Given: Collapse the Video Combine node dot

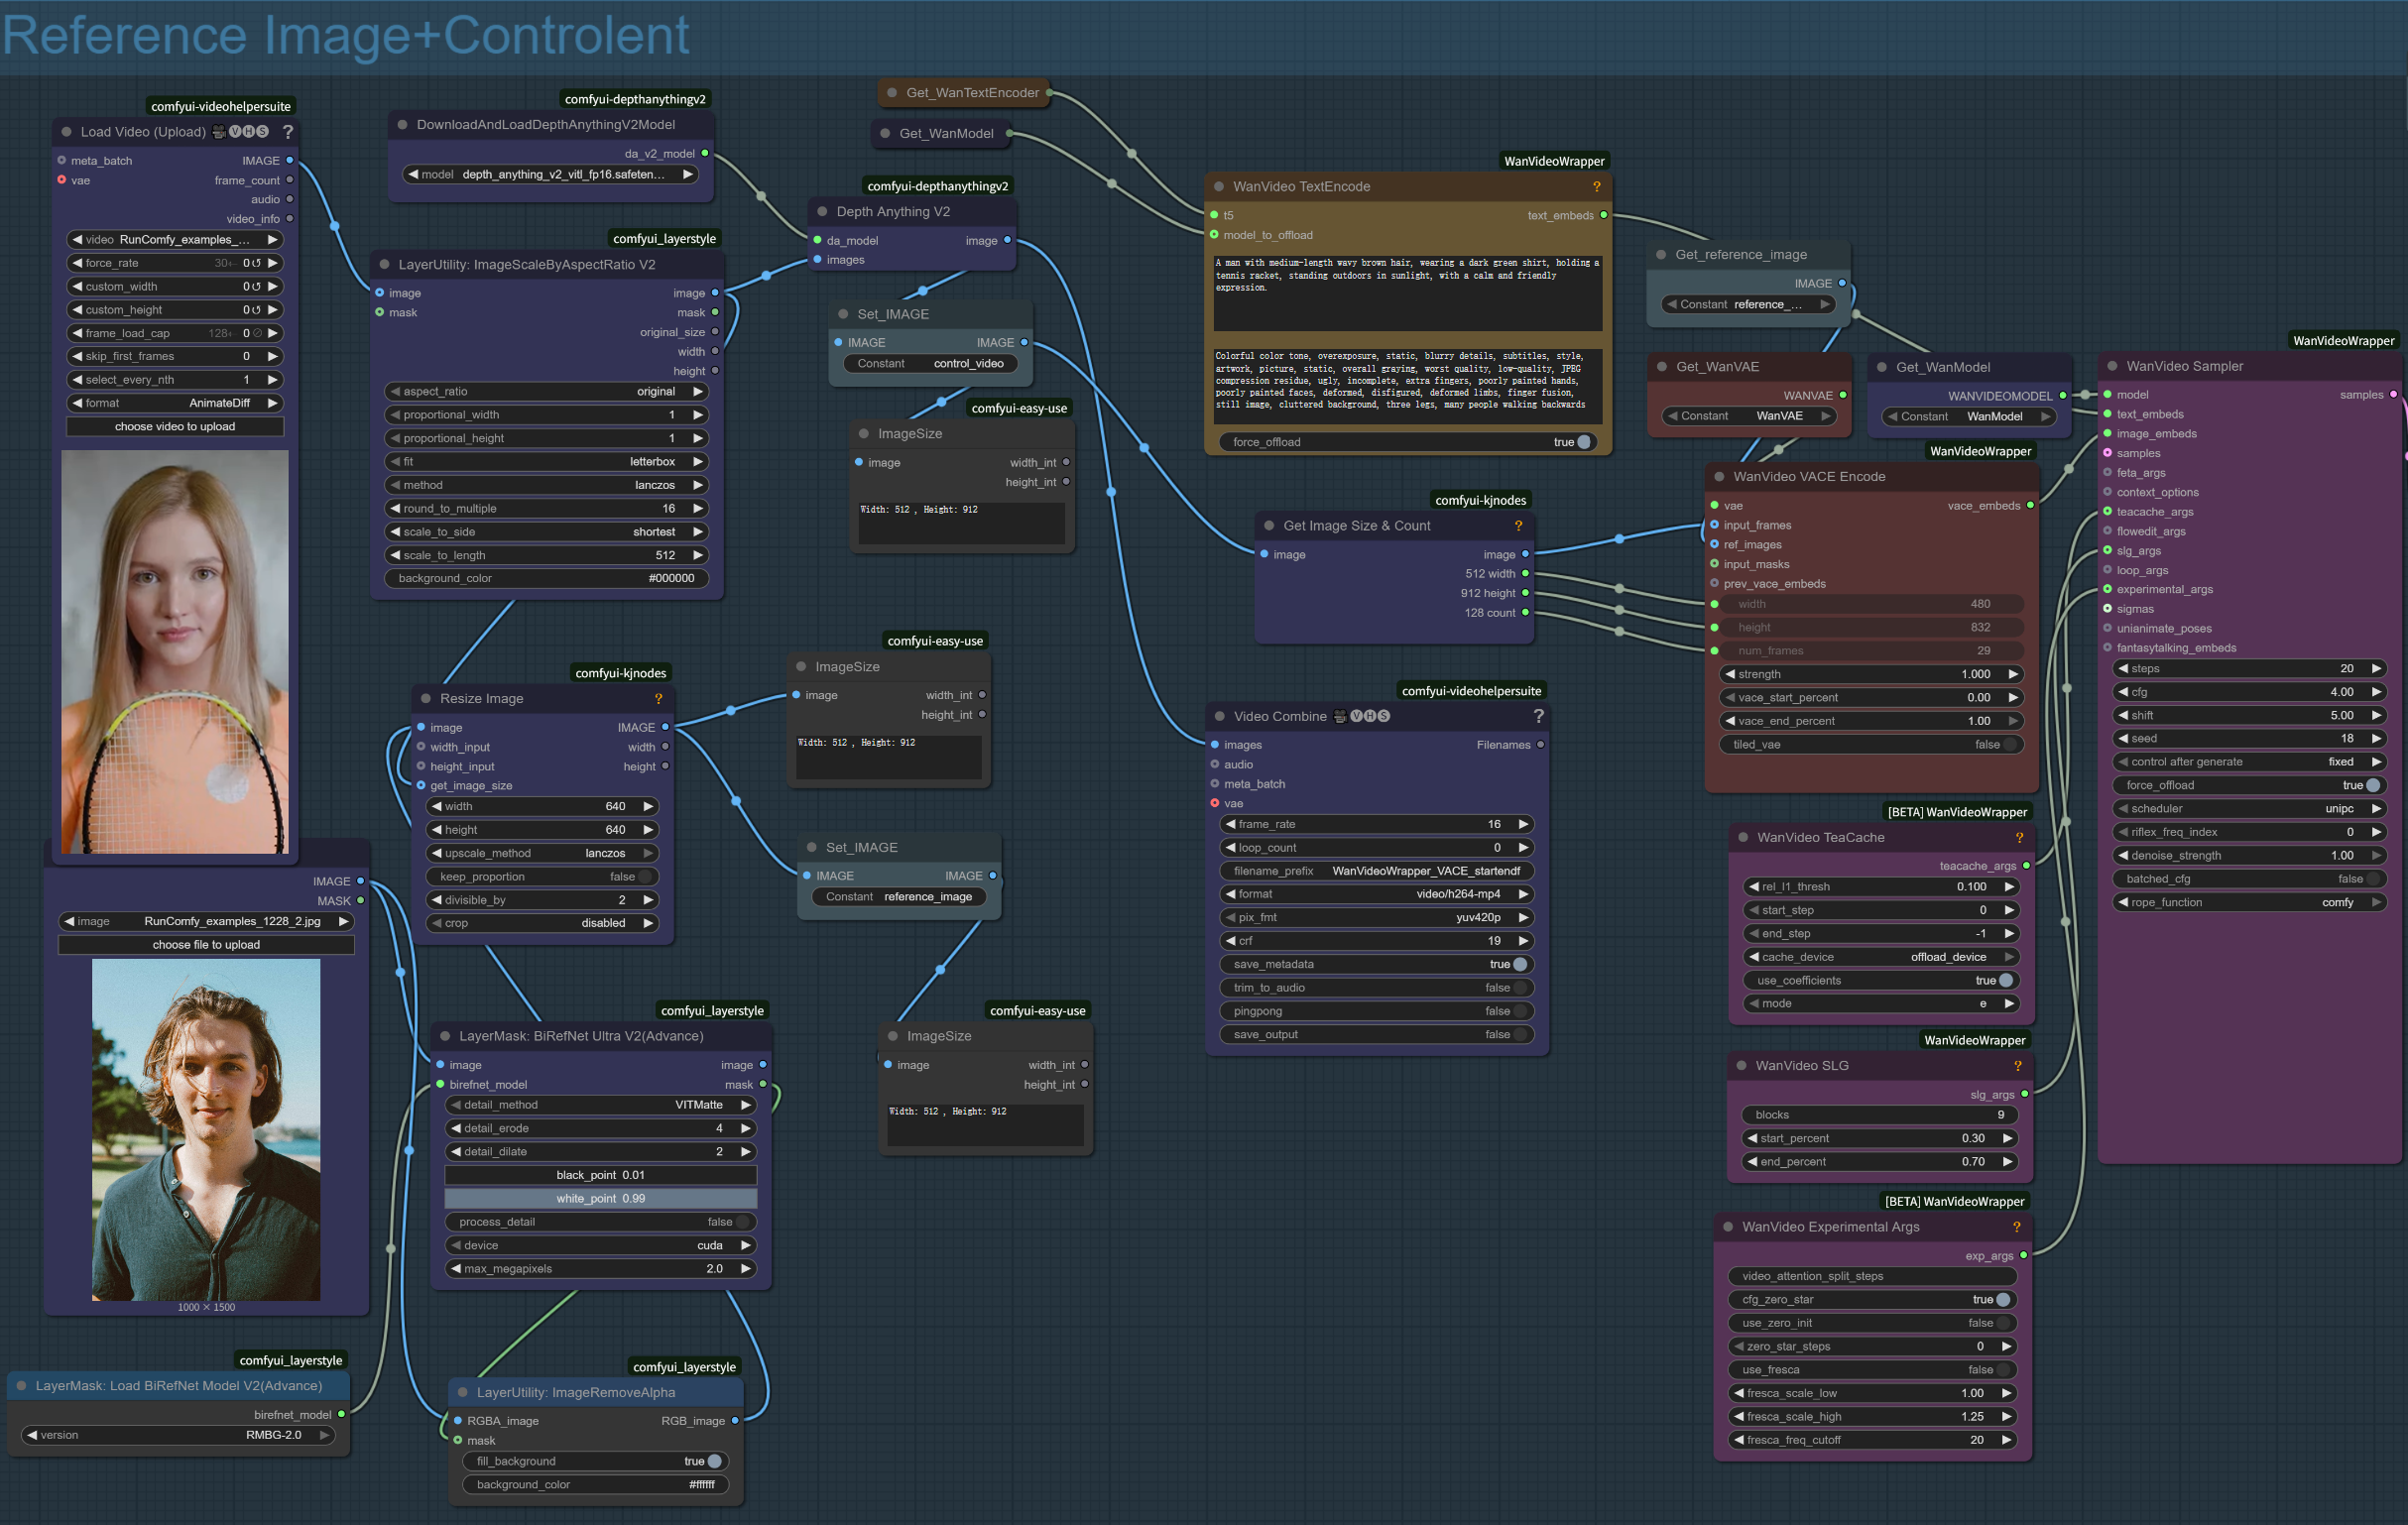Looking at the screenshot, I should [1220, 716].
